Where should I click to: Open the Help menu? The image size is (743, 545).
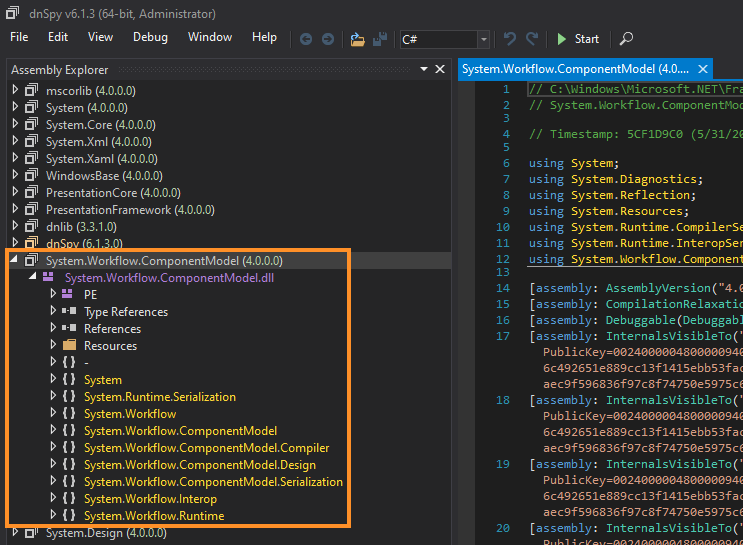[264, 37]
